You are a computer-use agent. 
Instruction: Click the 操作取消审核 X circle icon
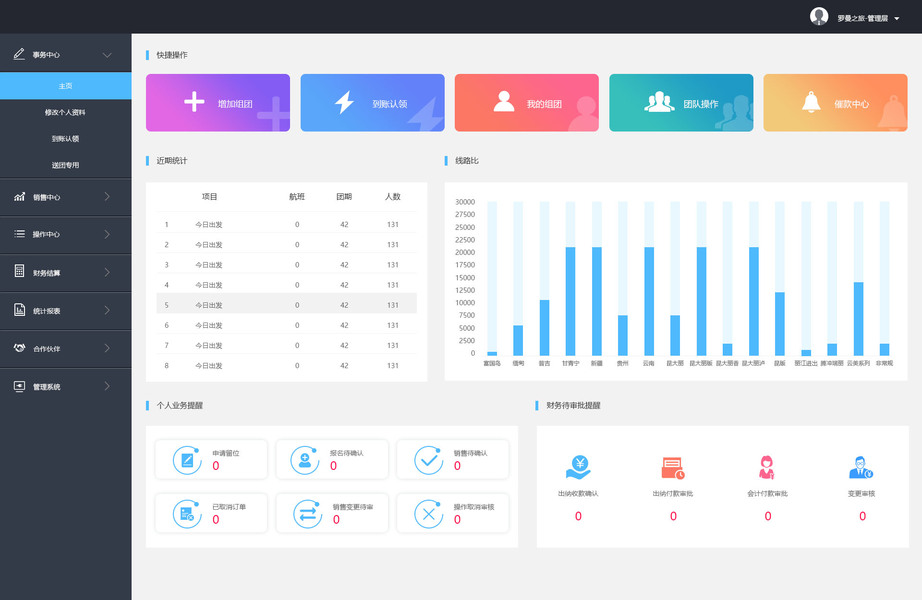click(429, 514)
